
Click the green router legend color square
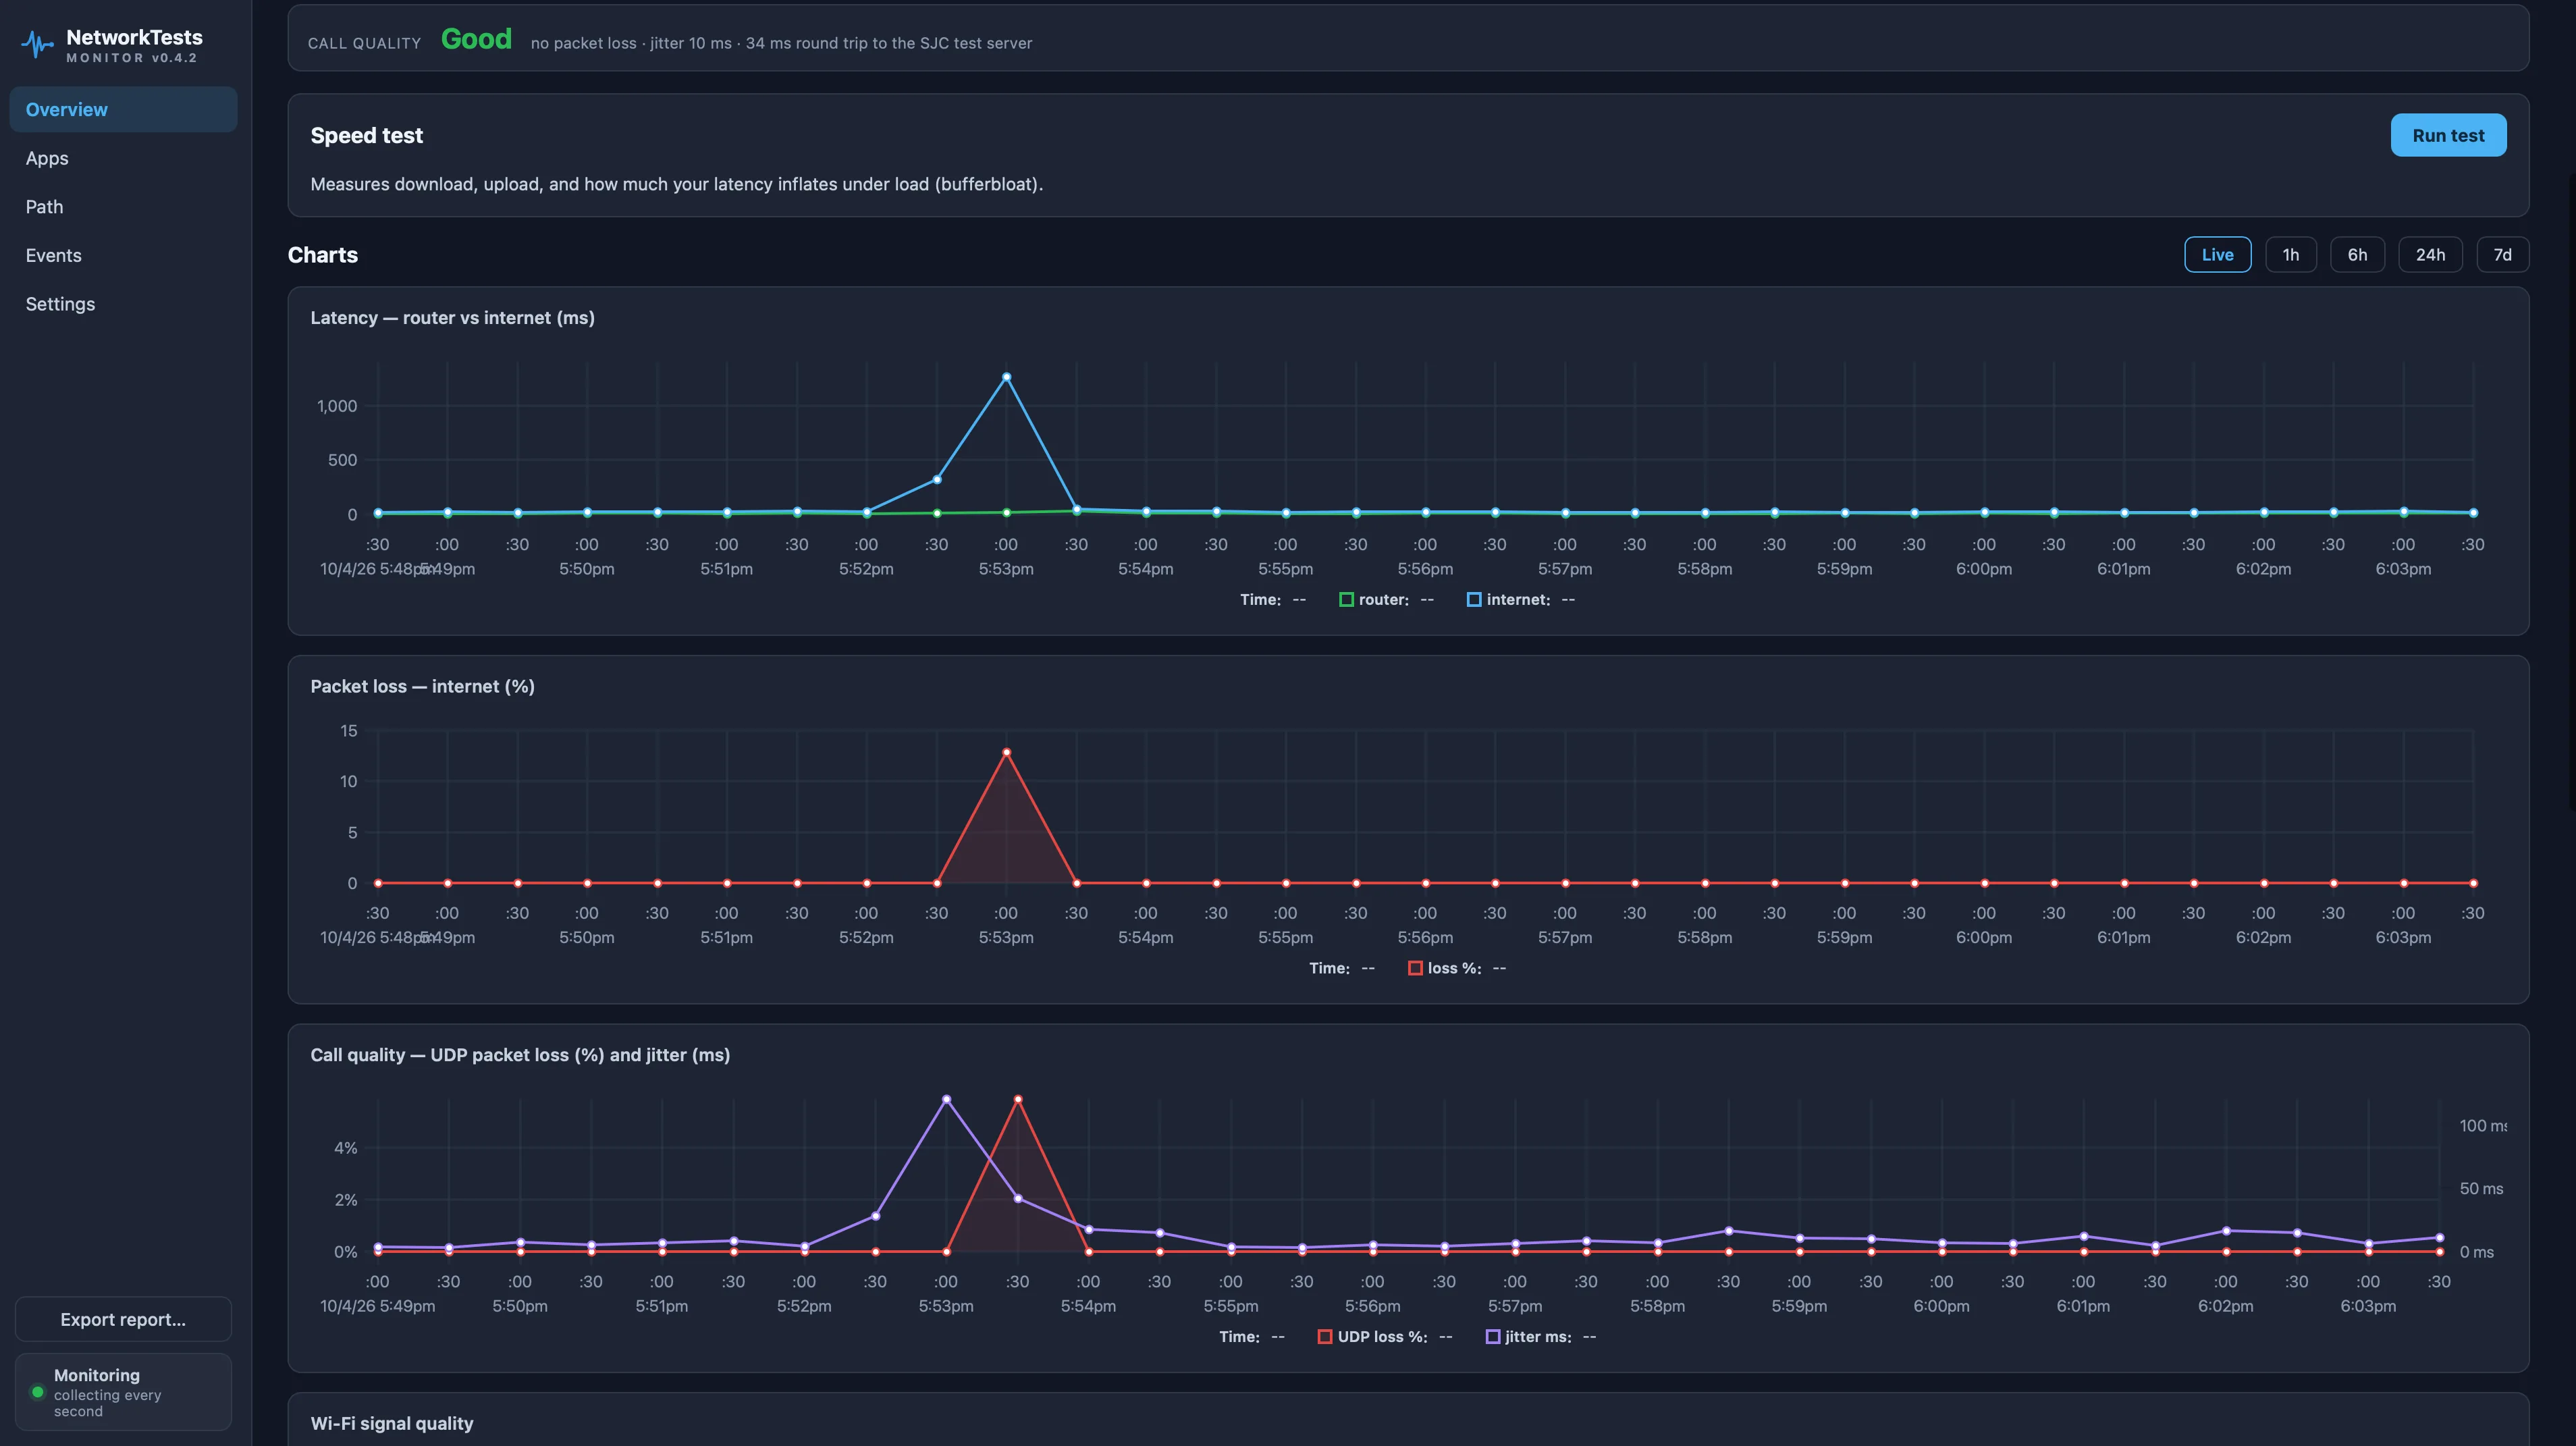[x=1346, y=600]
